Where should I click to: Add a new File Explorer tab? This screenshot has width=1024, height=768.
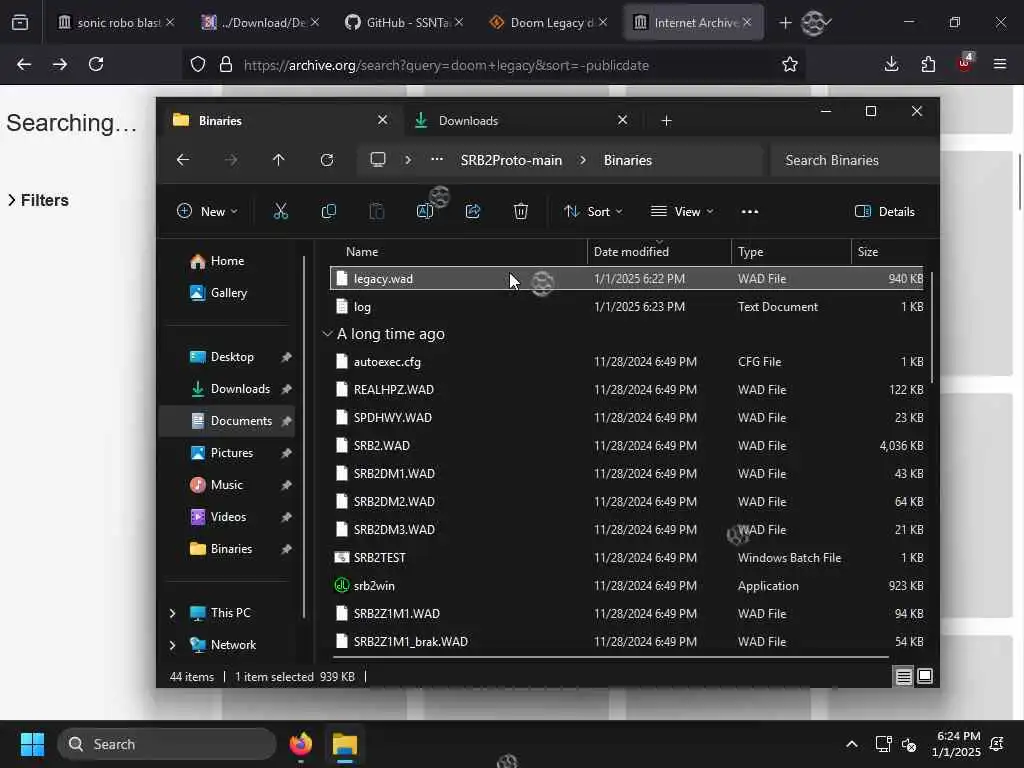coord(666,121)
